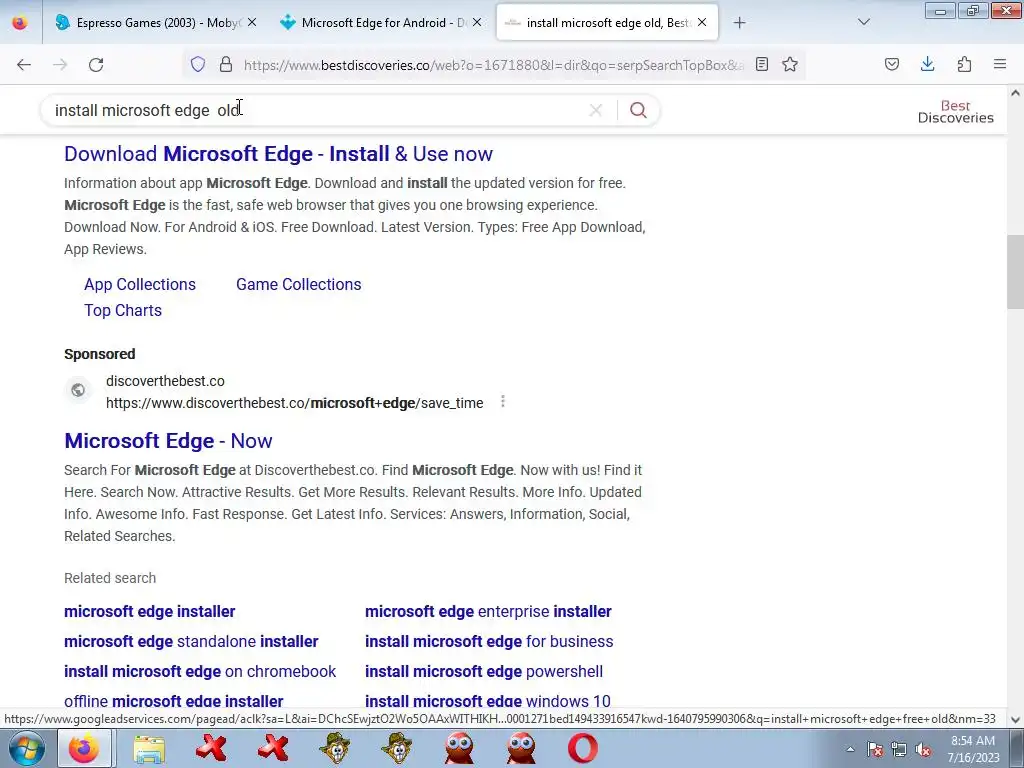
Task: Select microsoft edge enterprise installer search
Action: [x=488, y=611]
